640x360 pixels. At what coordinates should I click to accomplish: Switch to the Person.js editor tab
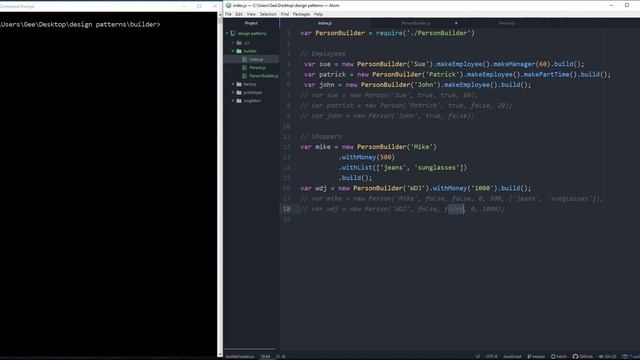[x=507, y=23]
